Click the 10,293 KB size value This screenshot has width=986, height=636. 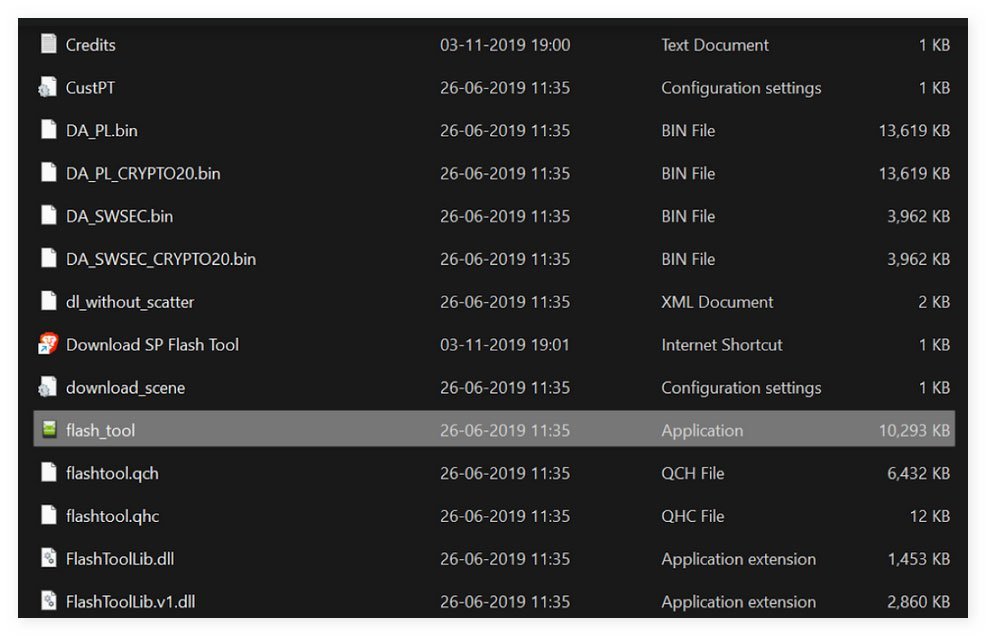click(x=914, y=430)
